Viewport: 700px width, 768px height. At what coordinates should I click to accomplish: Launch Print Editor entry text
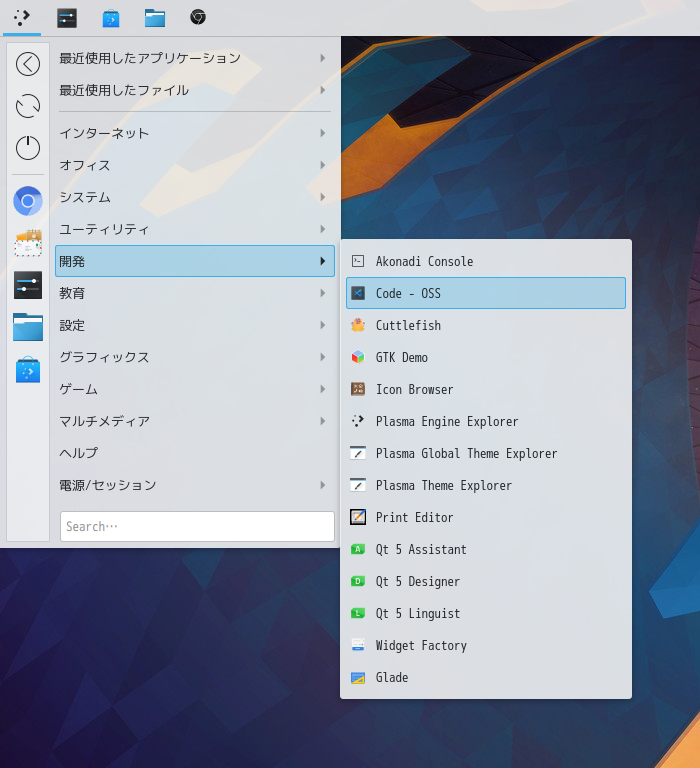coord(414,517)
